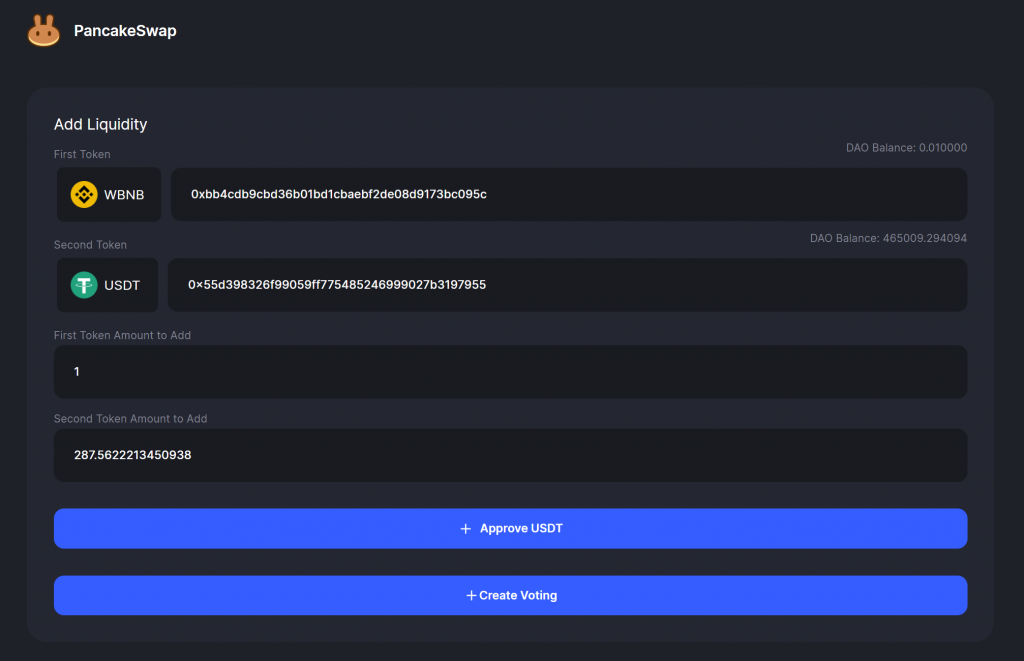Click the WBNB coin icon
This screenshot has width=1024, height=661.
pos(84,195)
